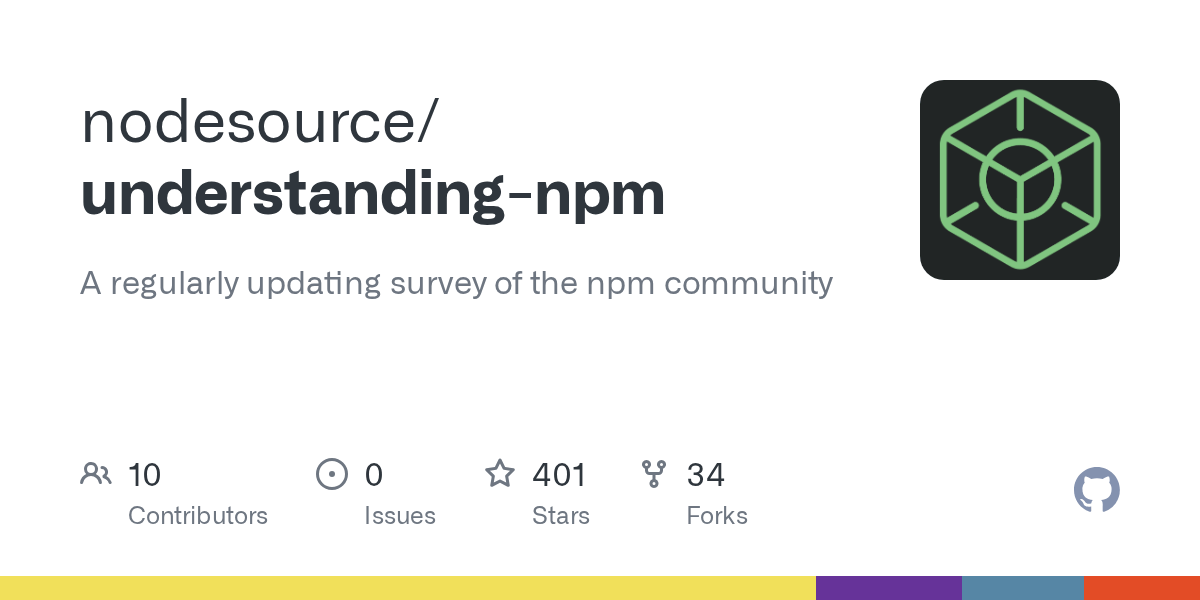Open the nodesource owner name
The width and height of the screenshot is (1200, 600).
[x=258, y=122]
